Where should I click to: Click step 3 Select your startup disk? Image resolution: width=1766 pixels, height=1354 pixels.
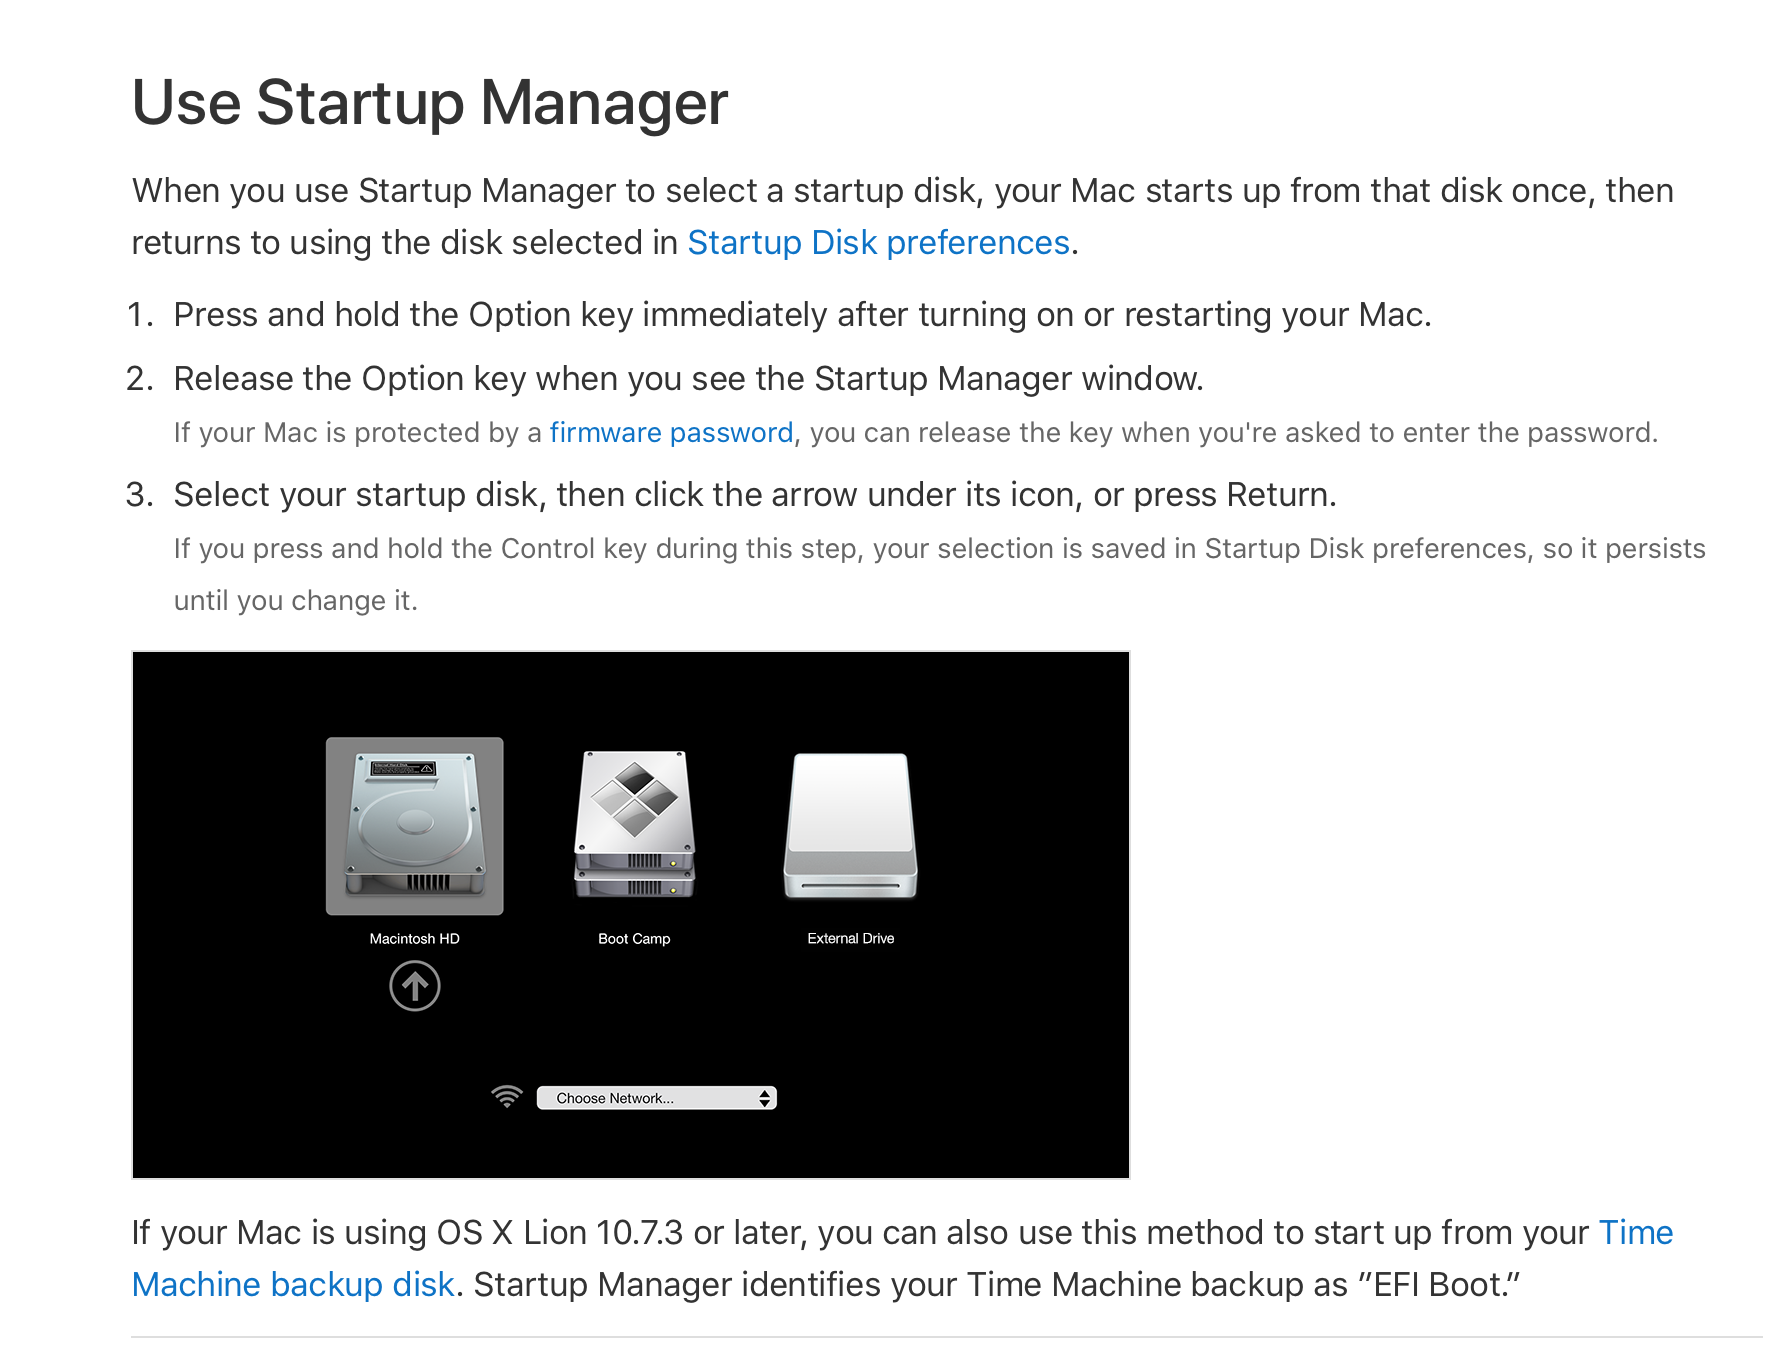pyautogui.click(x=754, y=495)
